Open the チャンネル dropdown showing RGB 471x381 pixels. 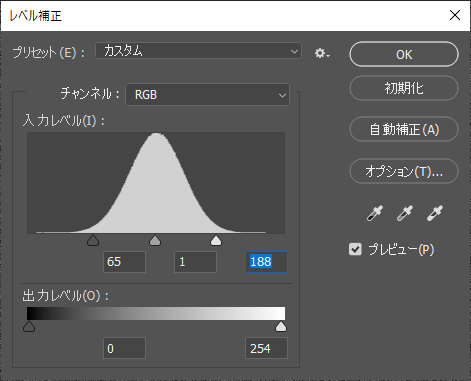pos(207,95)
